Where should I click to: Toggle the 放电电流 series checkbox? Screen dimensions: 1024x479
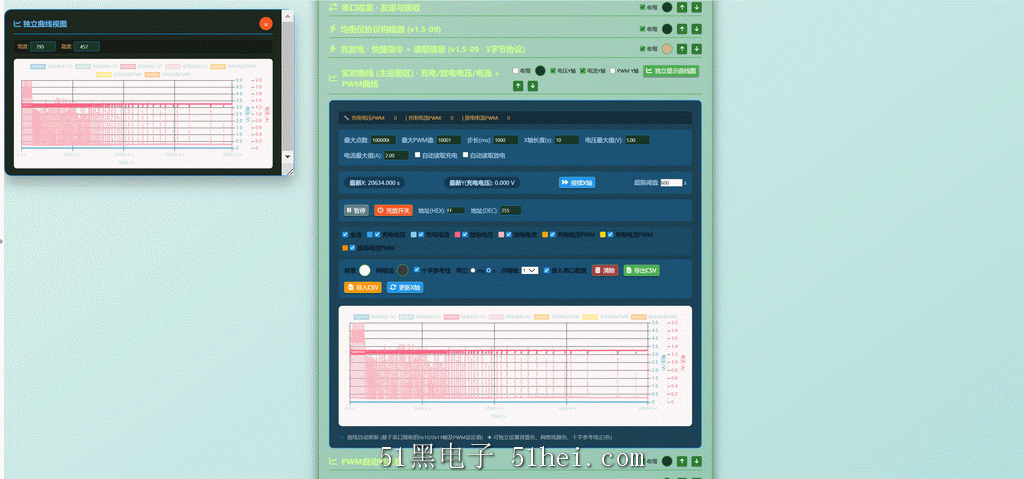pos(508,234)
